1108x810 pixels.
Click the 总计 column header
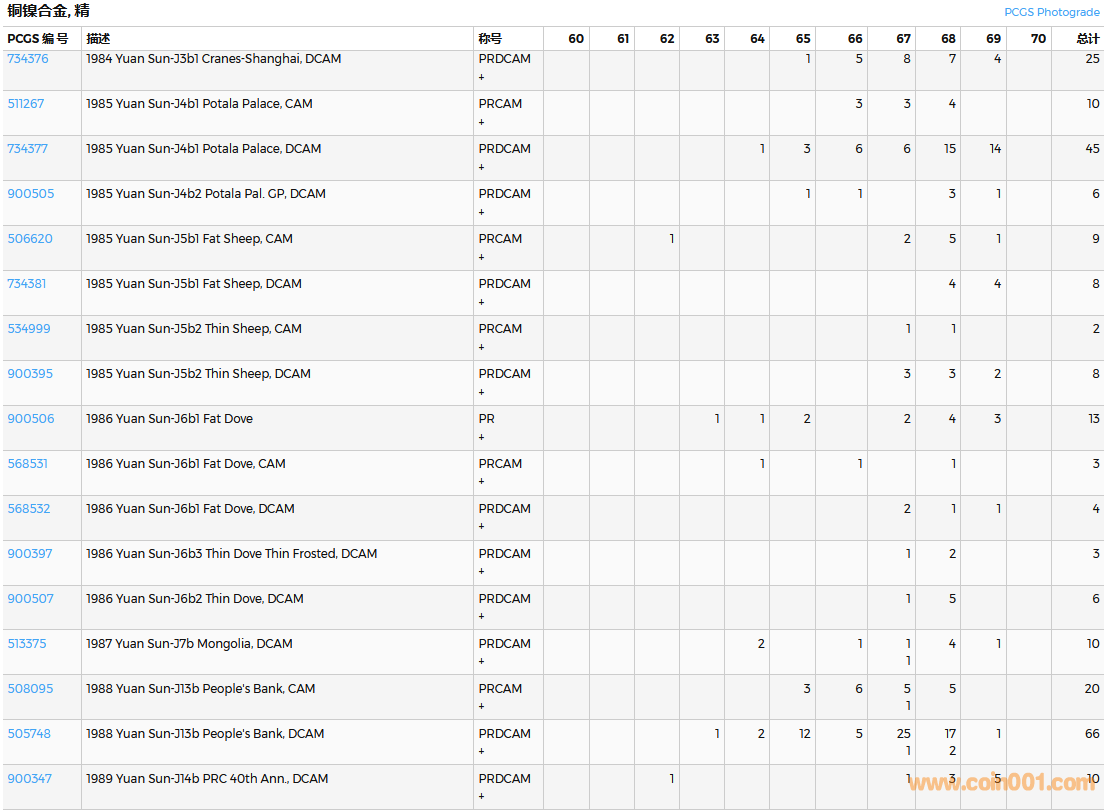click(1088, 39)
